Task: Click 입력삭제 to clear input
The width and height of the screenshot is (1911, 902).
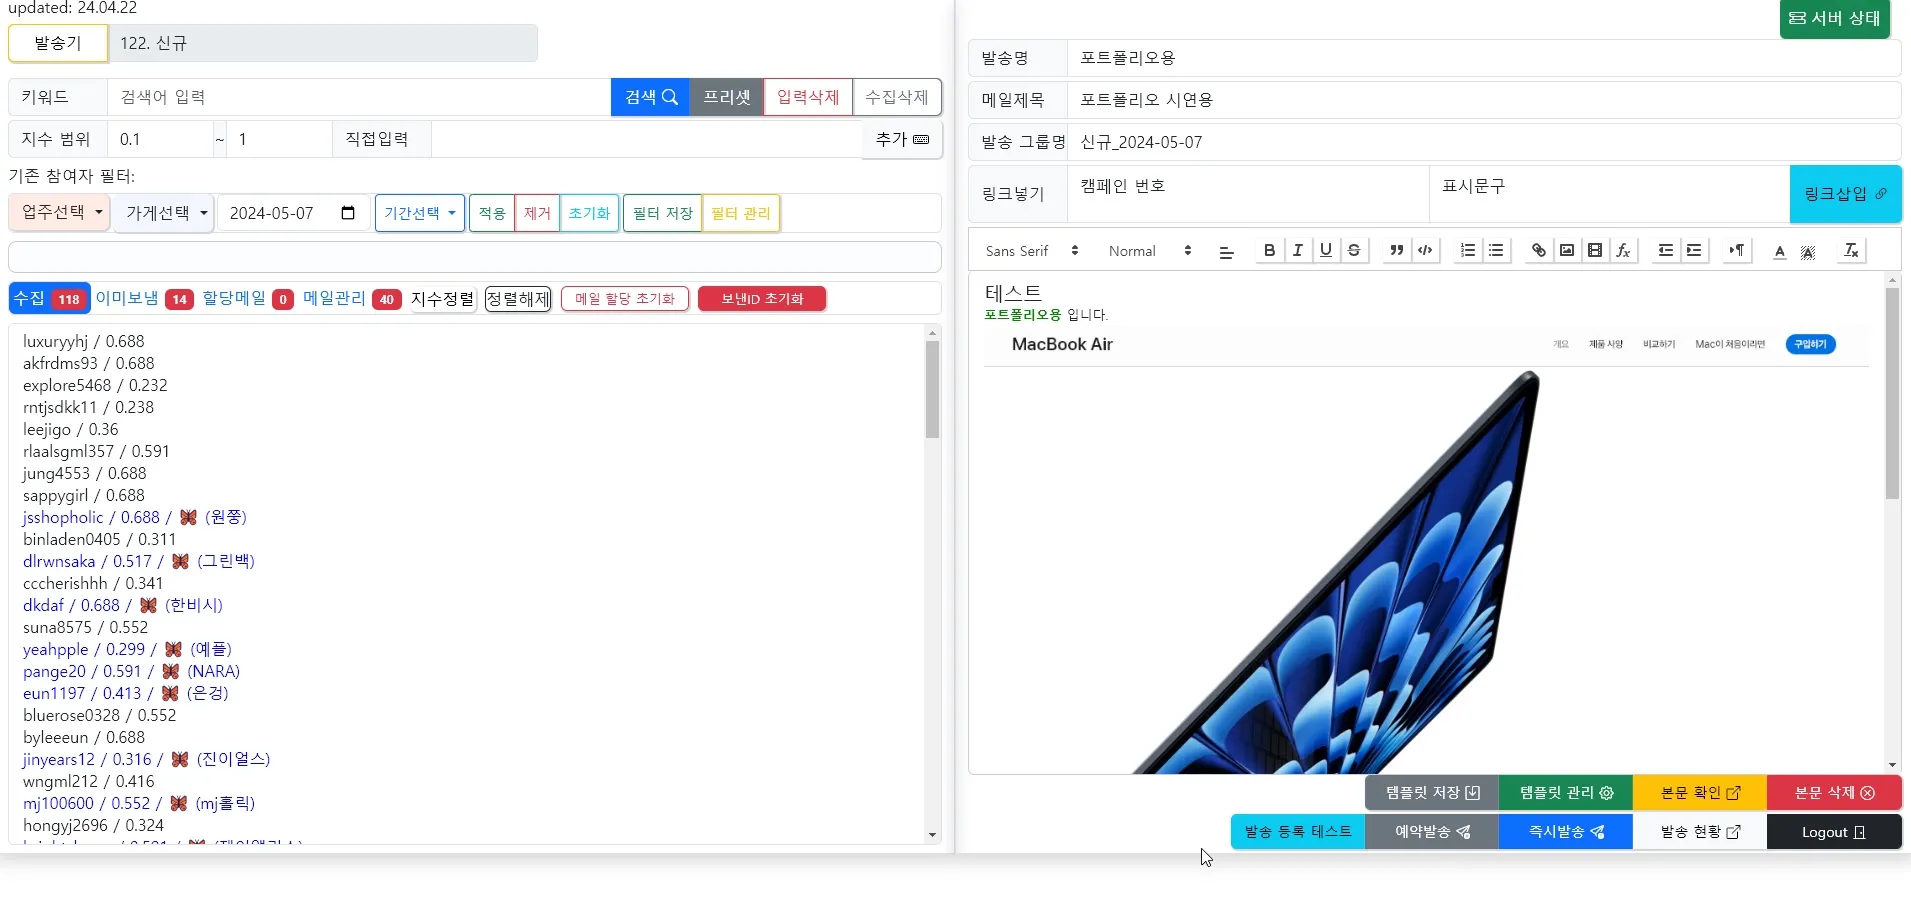Action: click(x=808, y=97)
